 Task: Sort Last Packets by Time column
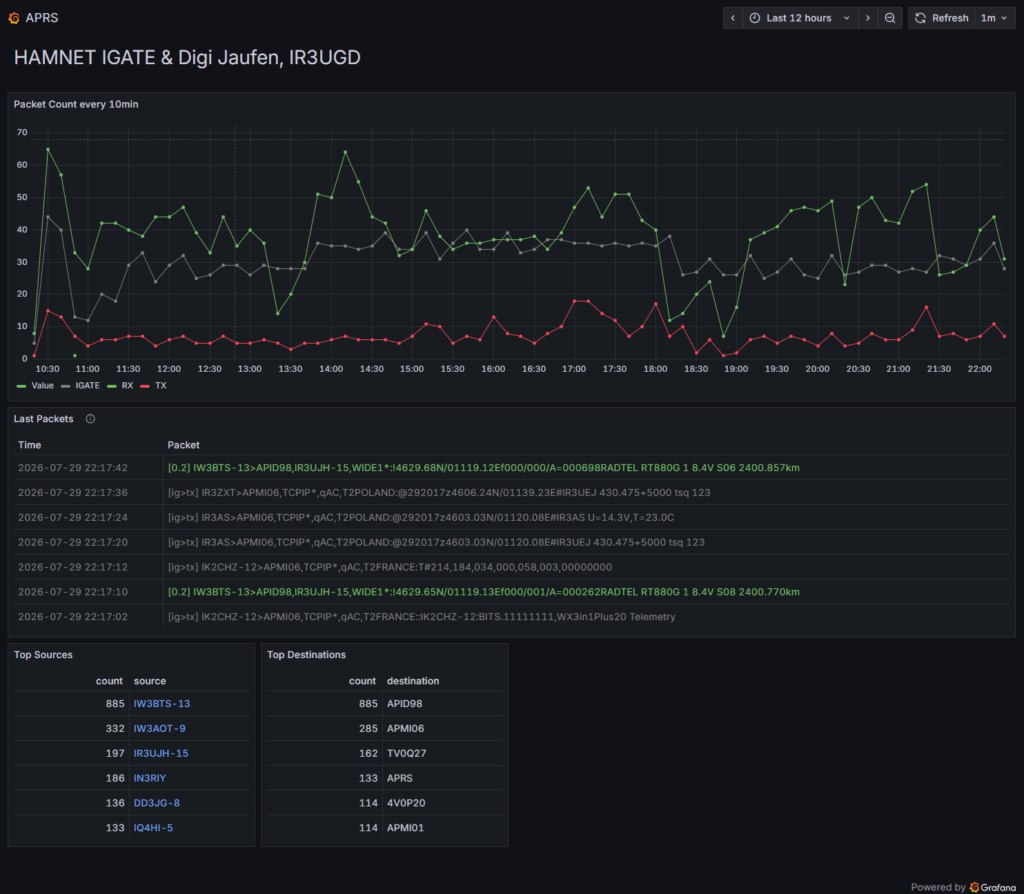29,445
